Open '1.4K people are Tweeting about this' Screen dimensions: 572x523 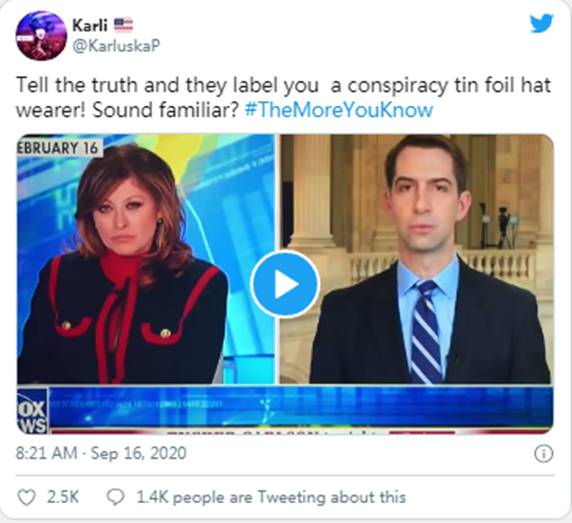point(271,497)
